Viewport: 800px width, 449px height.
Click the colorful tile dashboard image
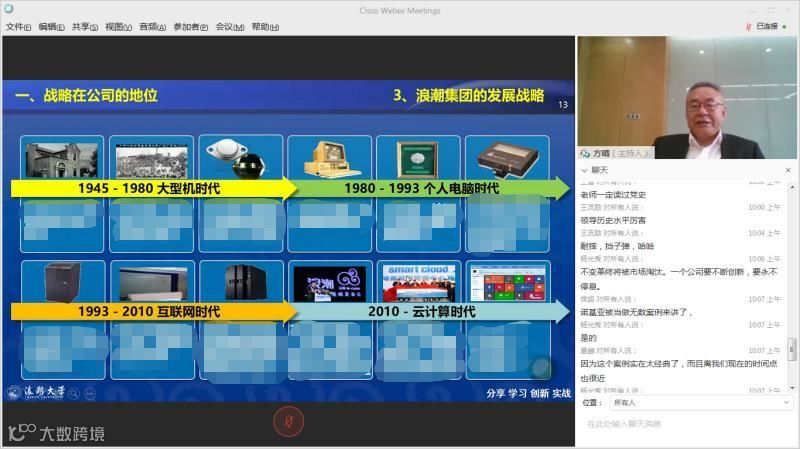pyautogui.click(x=507, y=283)
